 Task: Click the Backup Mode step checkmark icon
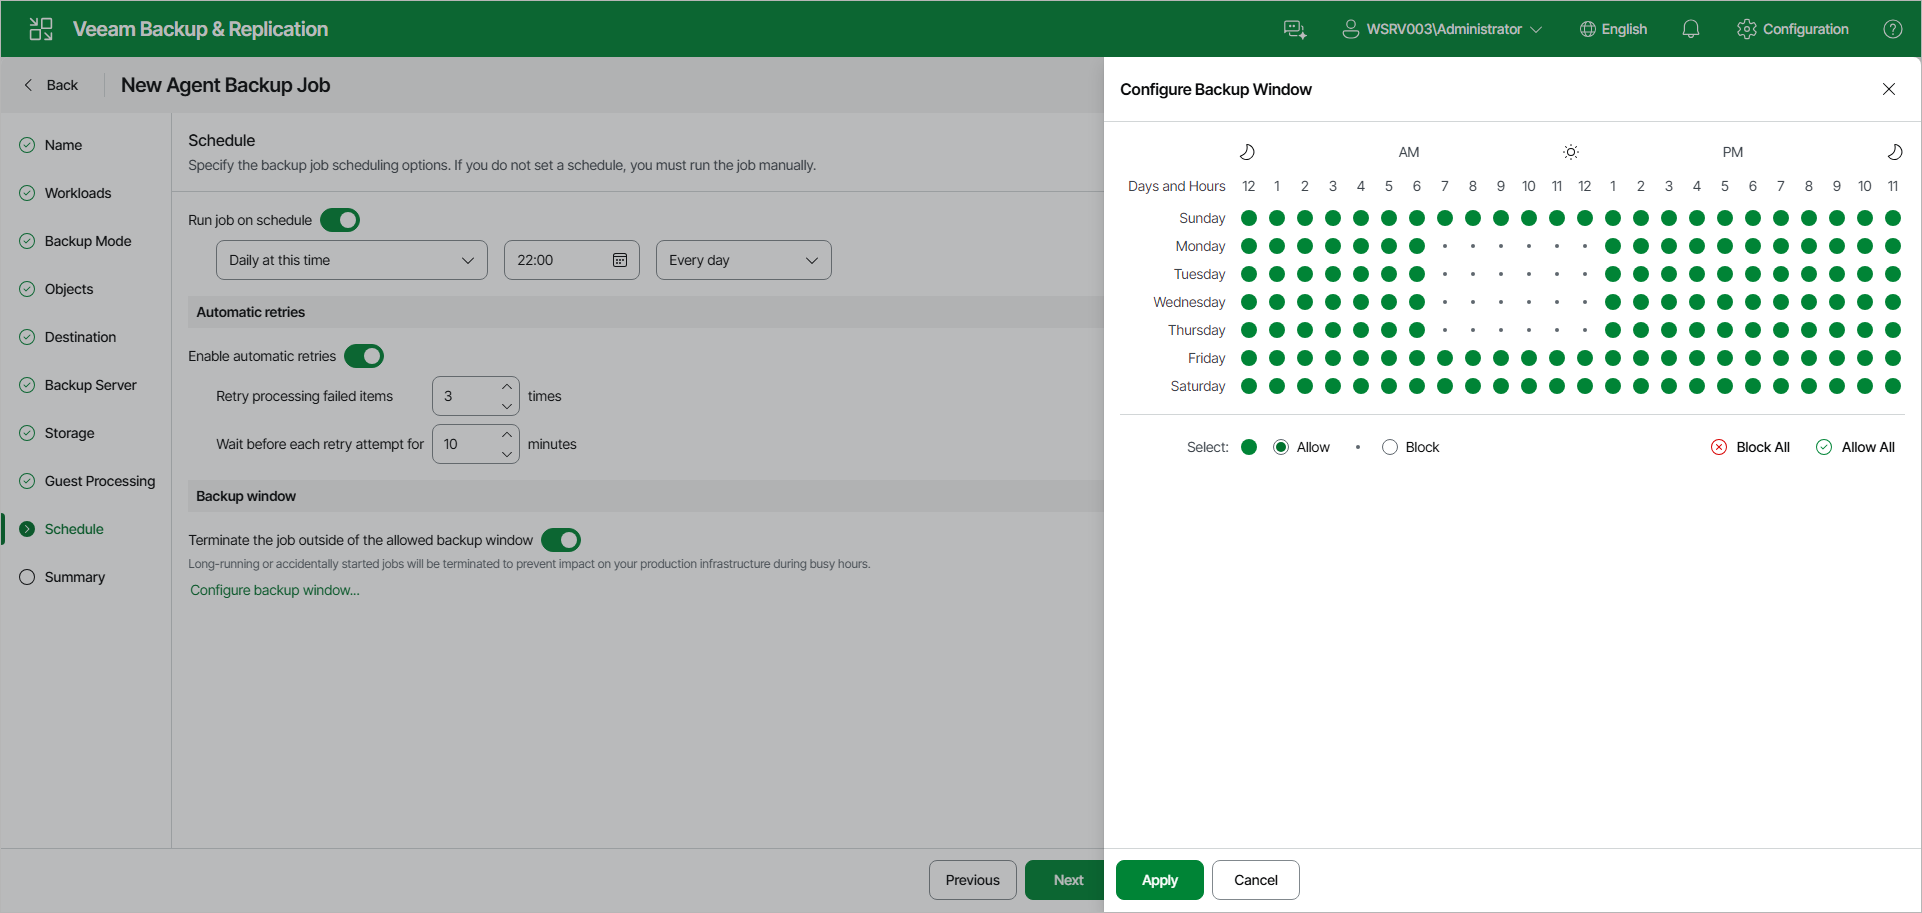pyautogui.click(x=27, y=241)
